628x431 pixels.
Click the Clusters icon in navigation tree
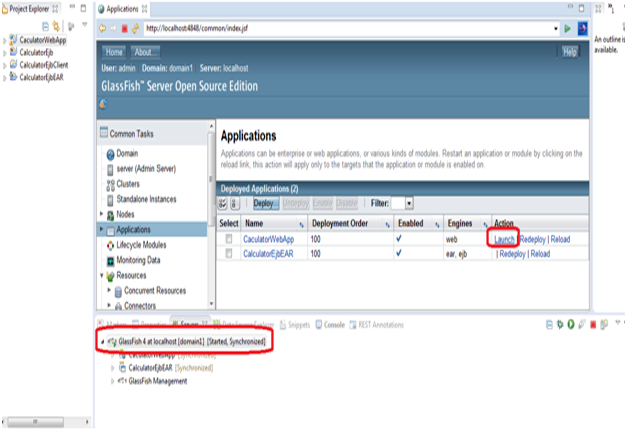(111, 185)
